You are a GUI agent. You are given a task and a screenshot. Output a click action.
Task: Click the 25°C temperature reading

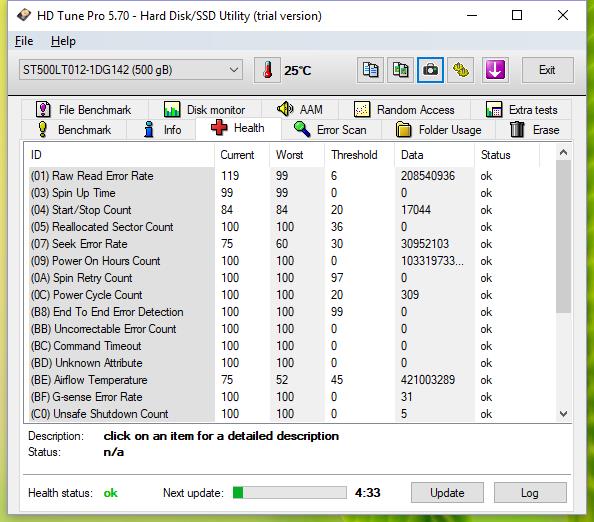[298, 70]
